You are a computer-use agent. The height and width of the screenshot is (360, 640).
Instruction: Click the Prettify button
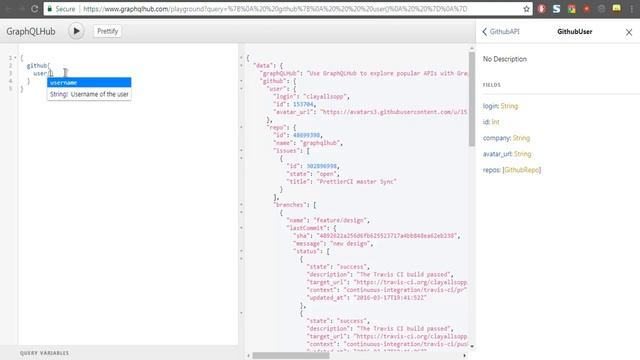point(107,31)
